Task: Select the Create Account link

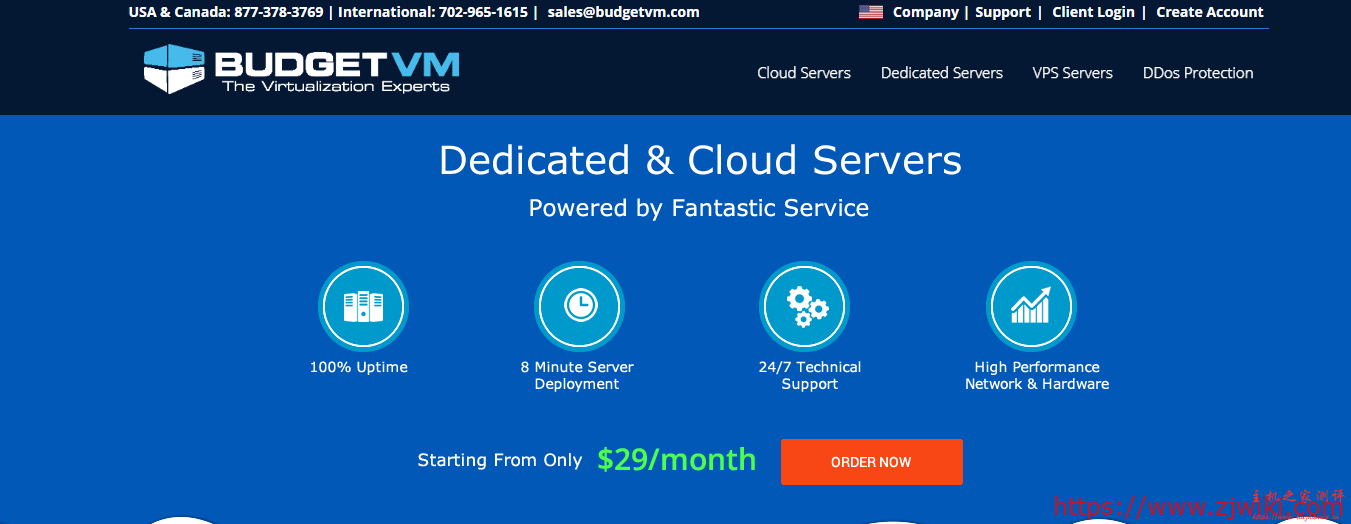Action: [x=1209, y=13]
